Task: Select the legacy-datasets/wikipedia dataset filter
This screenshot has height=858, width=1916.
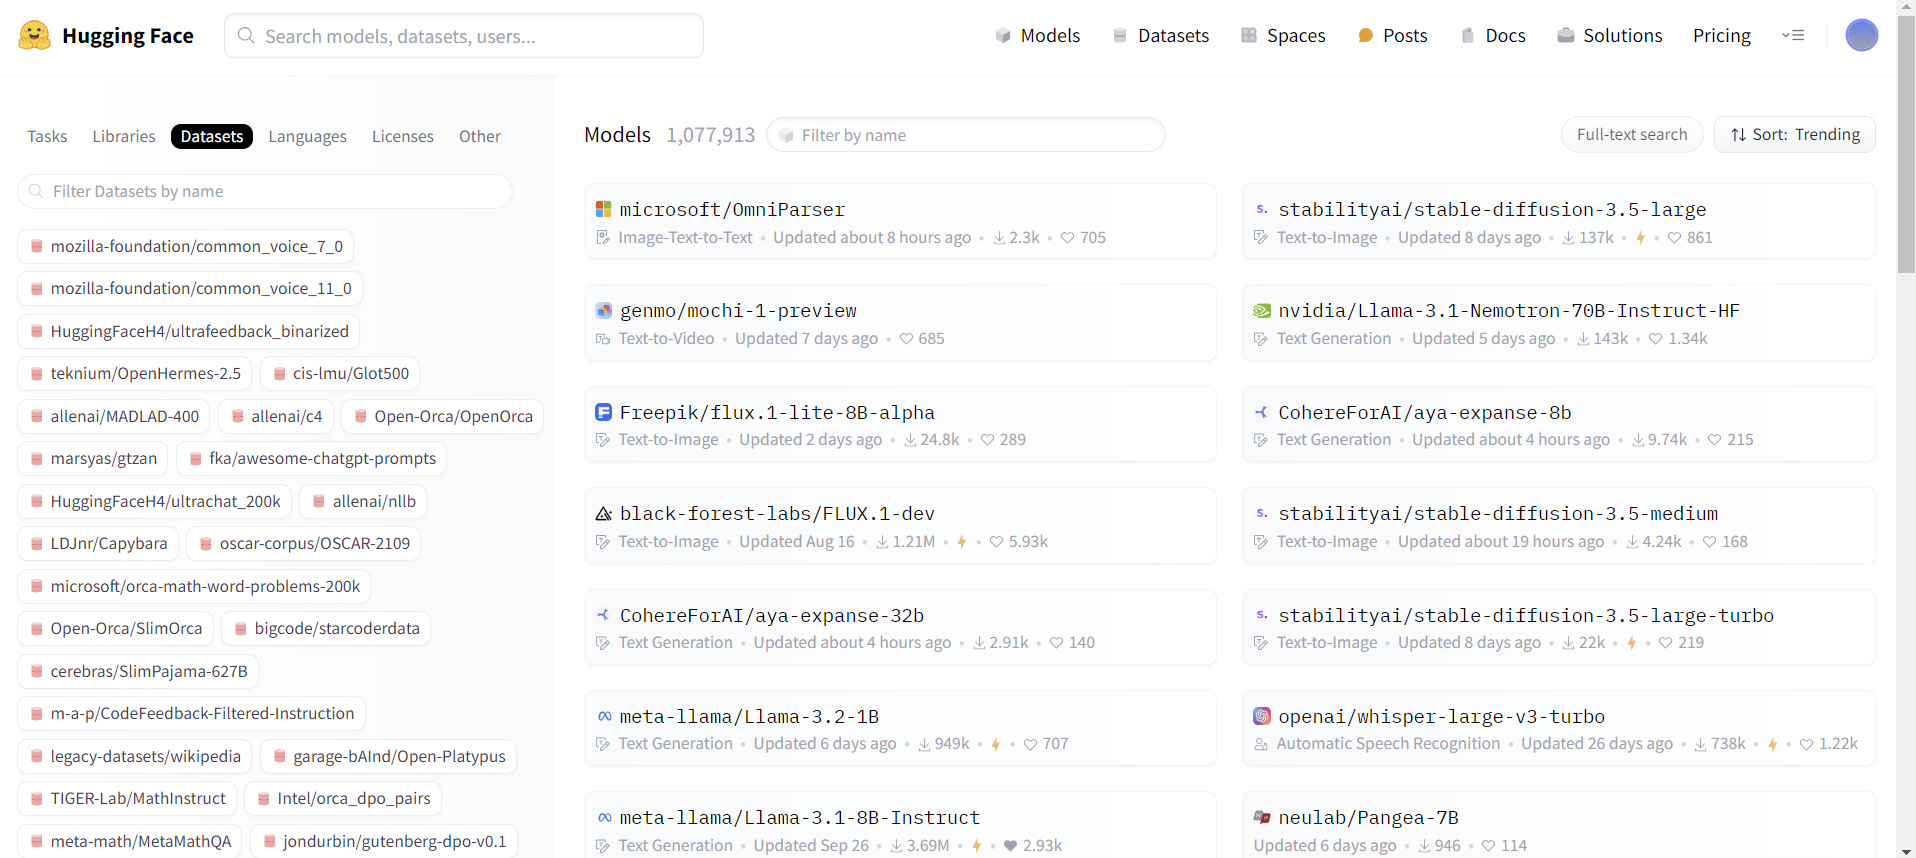Action: pyautogui.click(x=134, y=756)
